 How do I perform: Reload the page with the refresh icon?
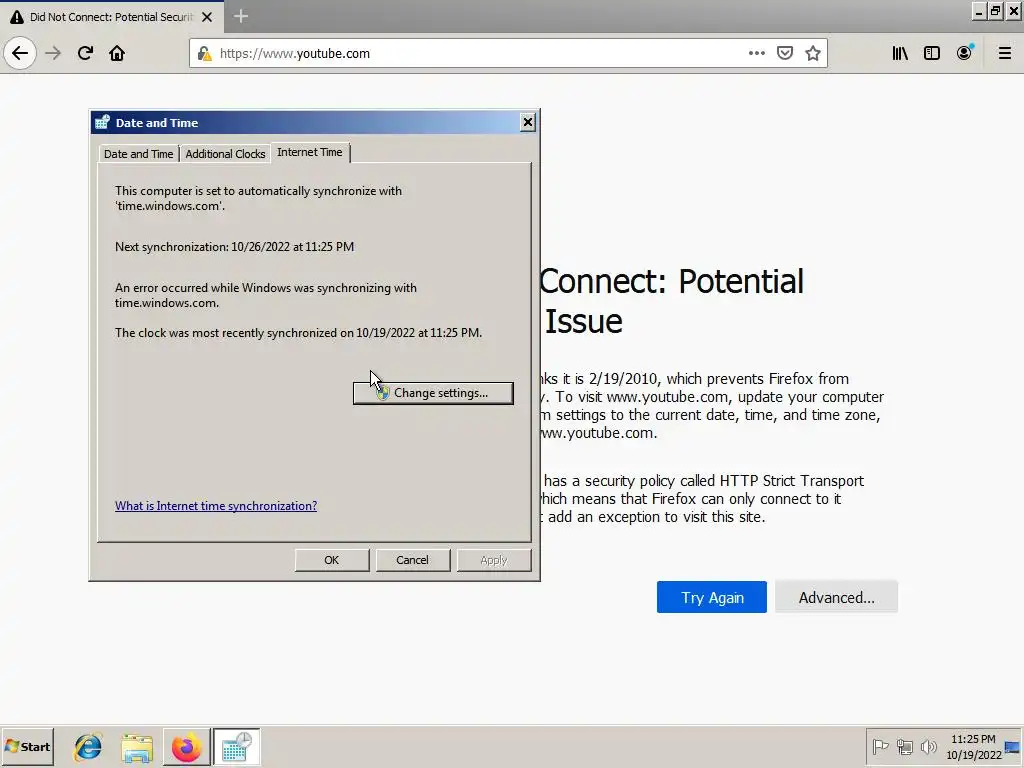(x=85, y=53)
